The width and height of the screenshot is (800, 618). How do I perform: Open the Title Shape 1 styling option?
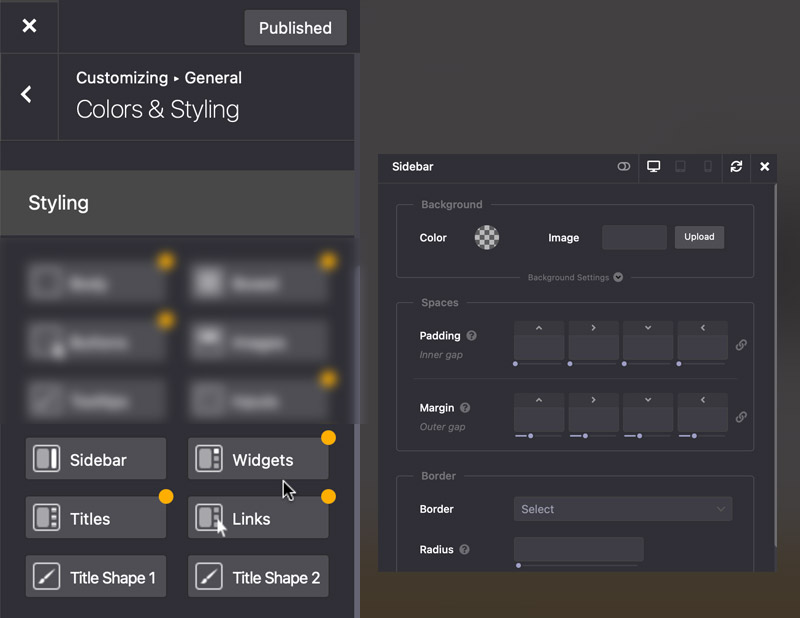[96, 577]
